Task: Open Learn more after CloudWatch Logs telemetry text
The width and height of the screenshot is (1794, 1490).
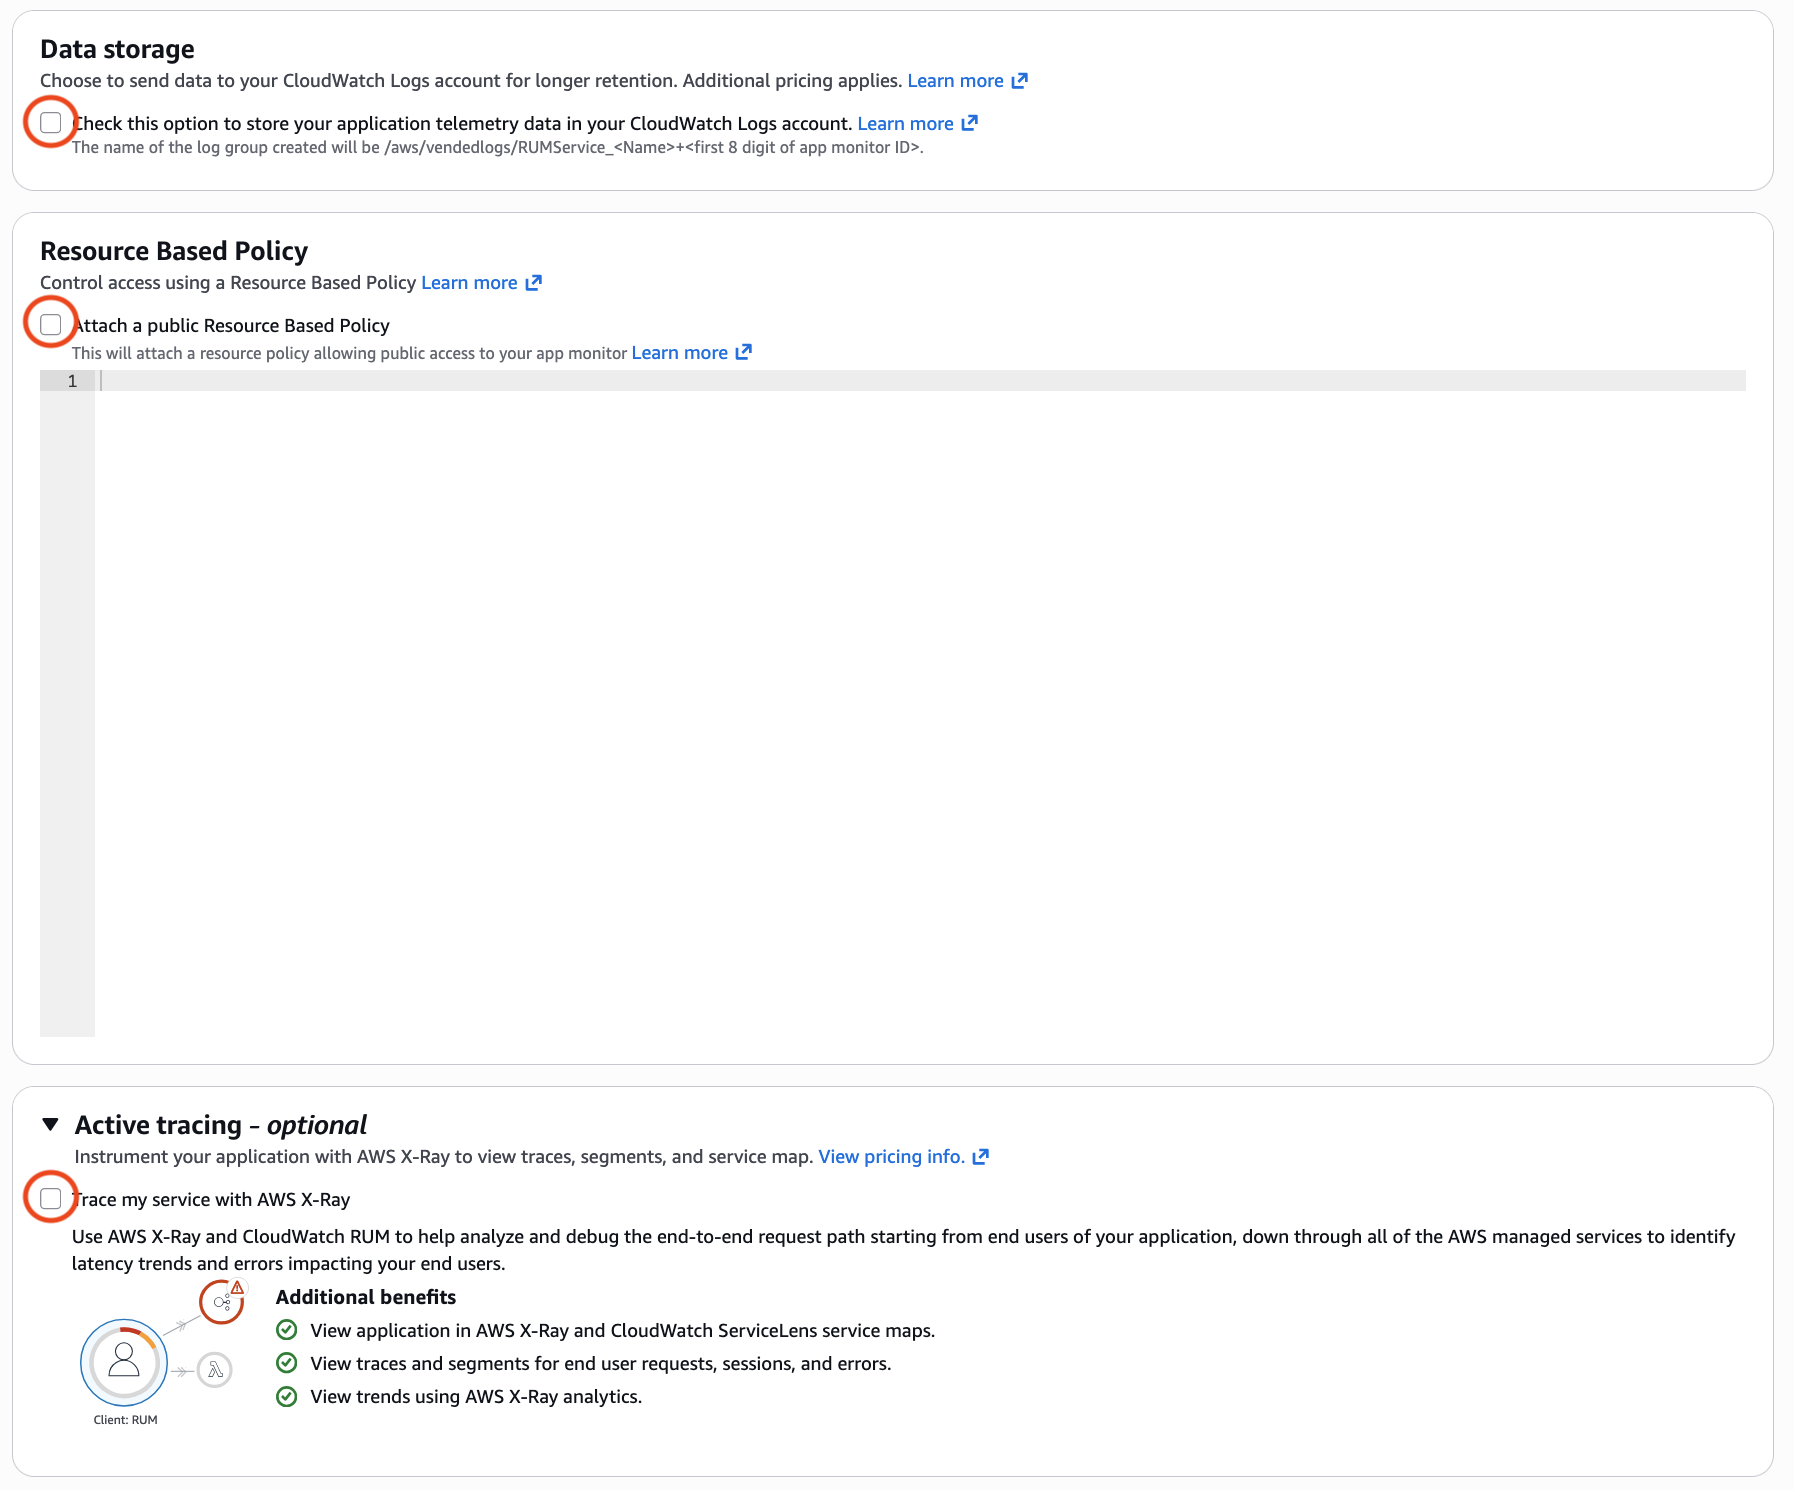Action: [x=905, y=123]
